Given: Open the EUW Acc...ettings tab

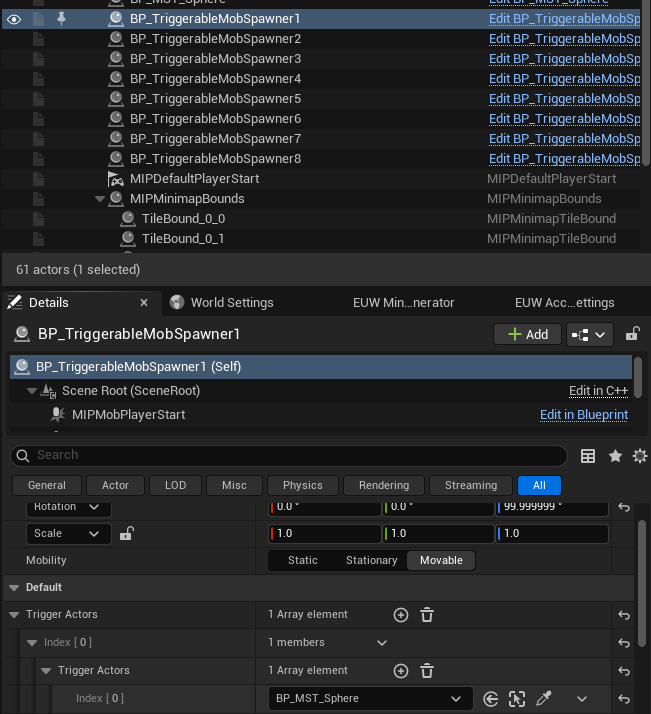Looking at the screenshot, I should pos(565,303).
